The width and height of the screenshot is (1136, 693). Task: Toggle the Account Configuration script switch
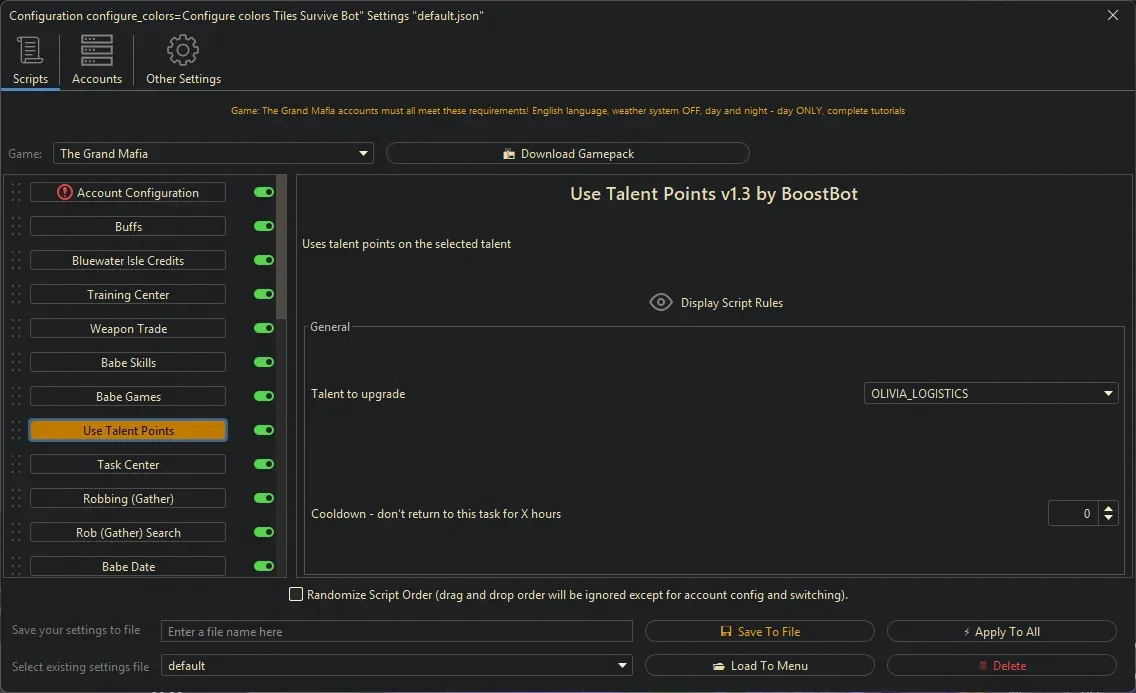[264, 192]
